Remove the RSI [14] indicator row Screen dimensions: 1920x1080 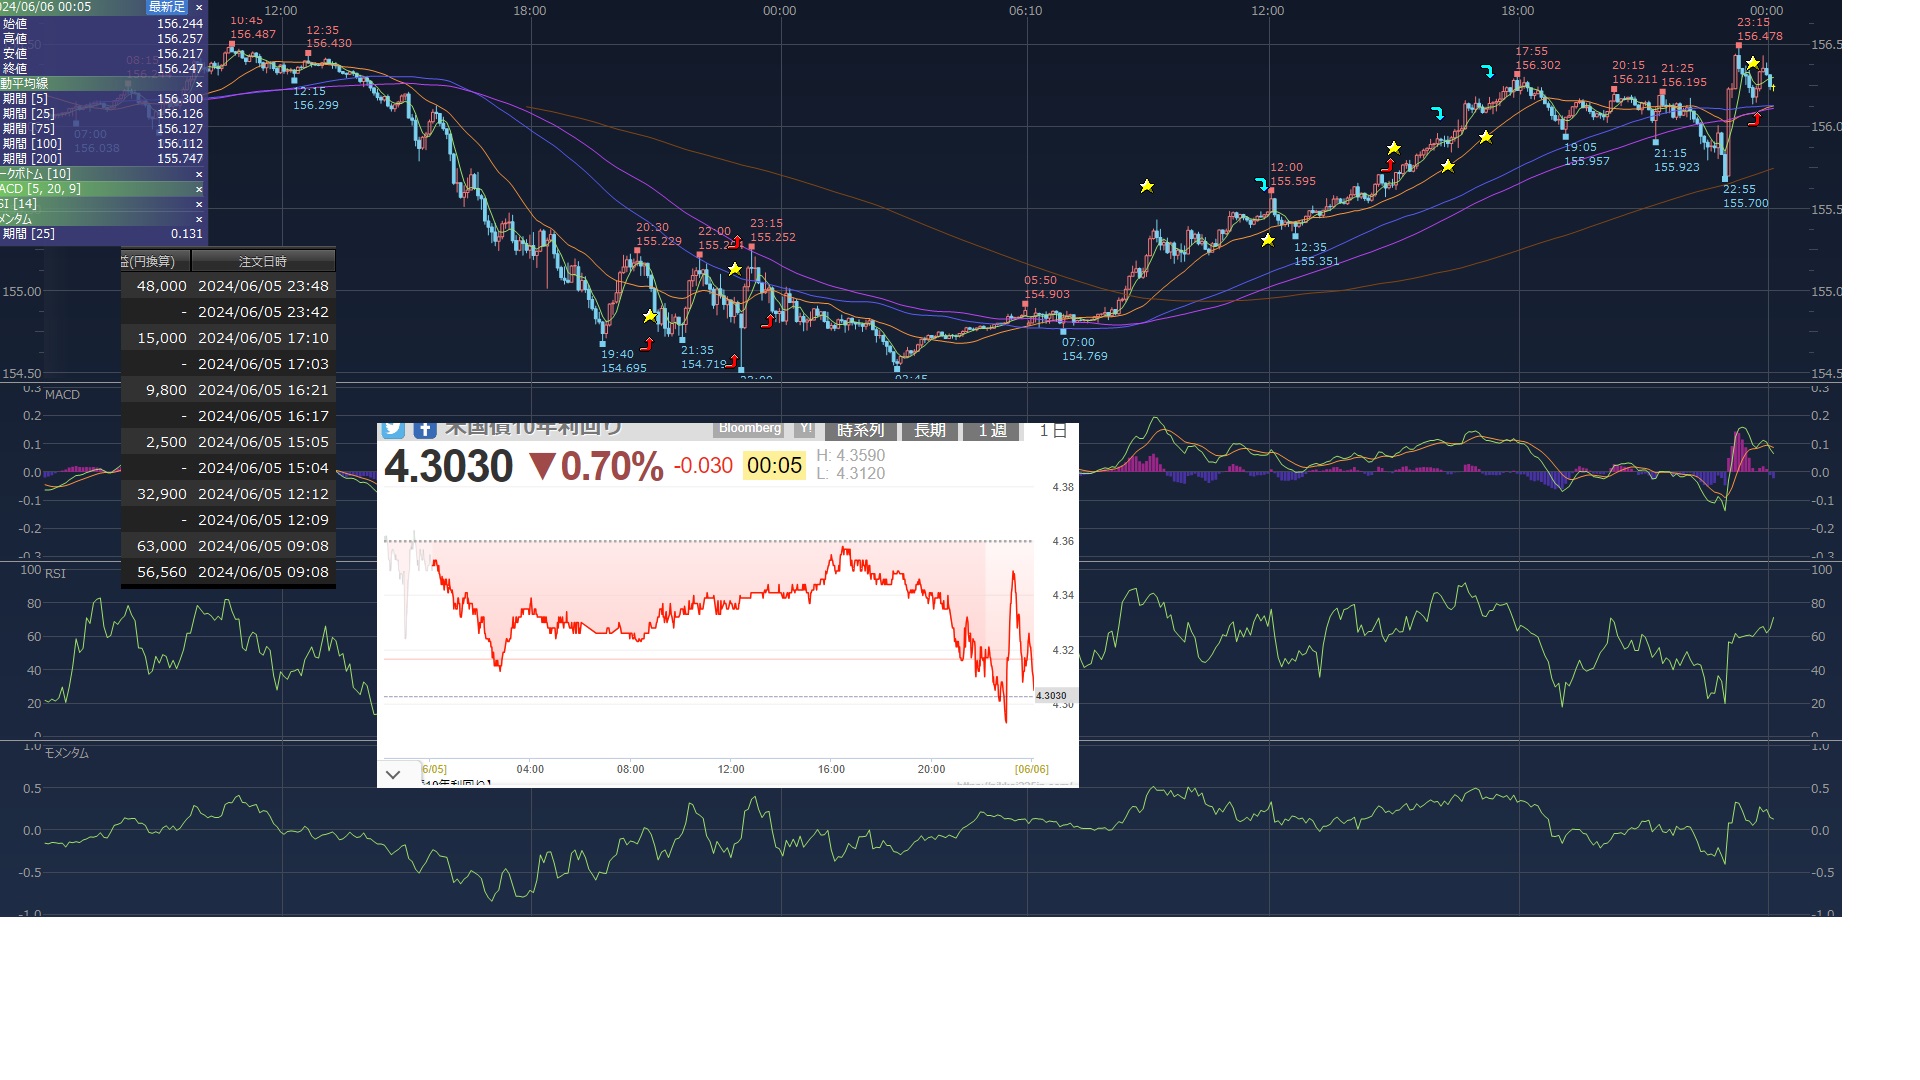[199, 204]
